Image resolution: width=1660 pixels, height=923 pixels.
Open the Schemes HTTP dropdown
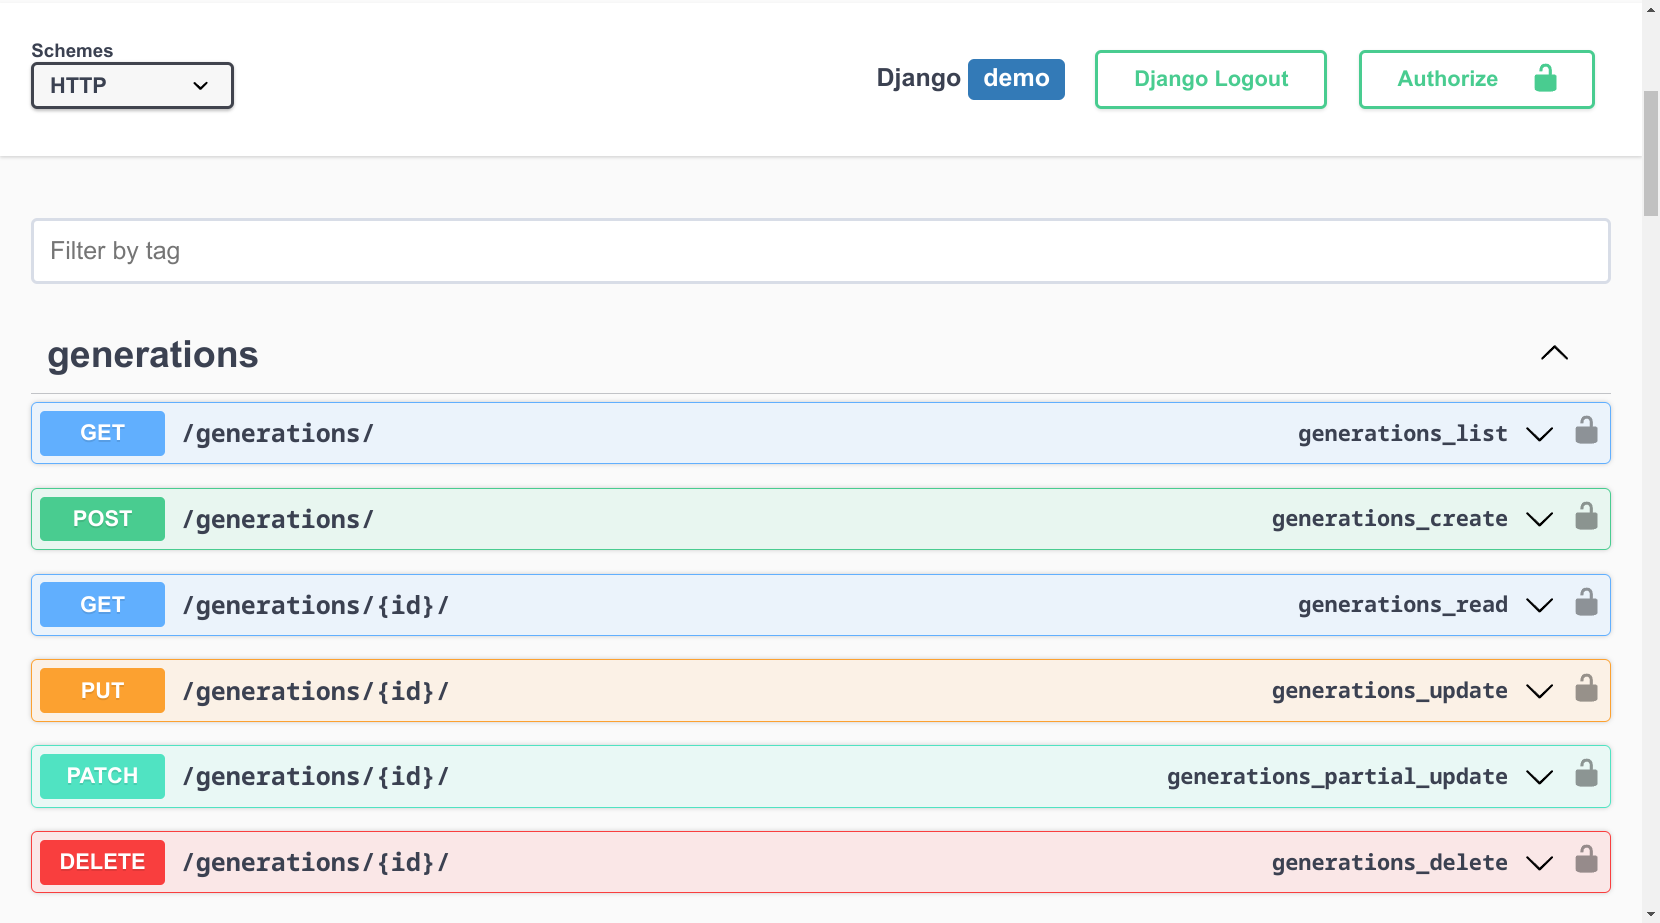point(131,86)
